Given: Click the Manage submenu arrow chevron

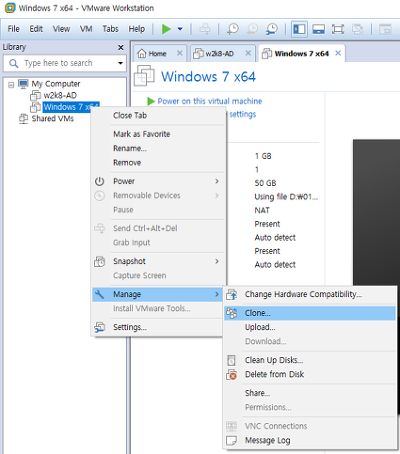Looking at the screenshot, I should (x=217, y=294).
